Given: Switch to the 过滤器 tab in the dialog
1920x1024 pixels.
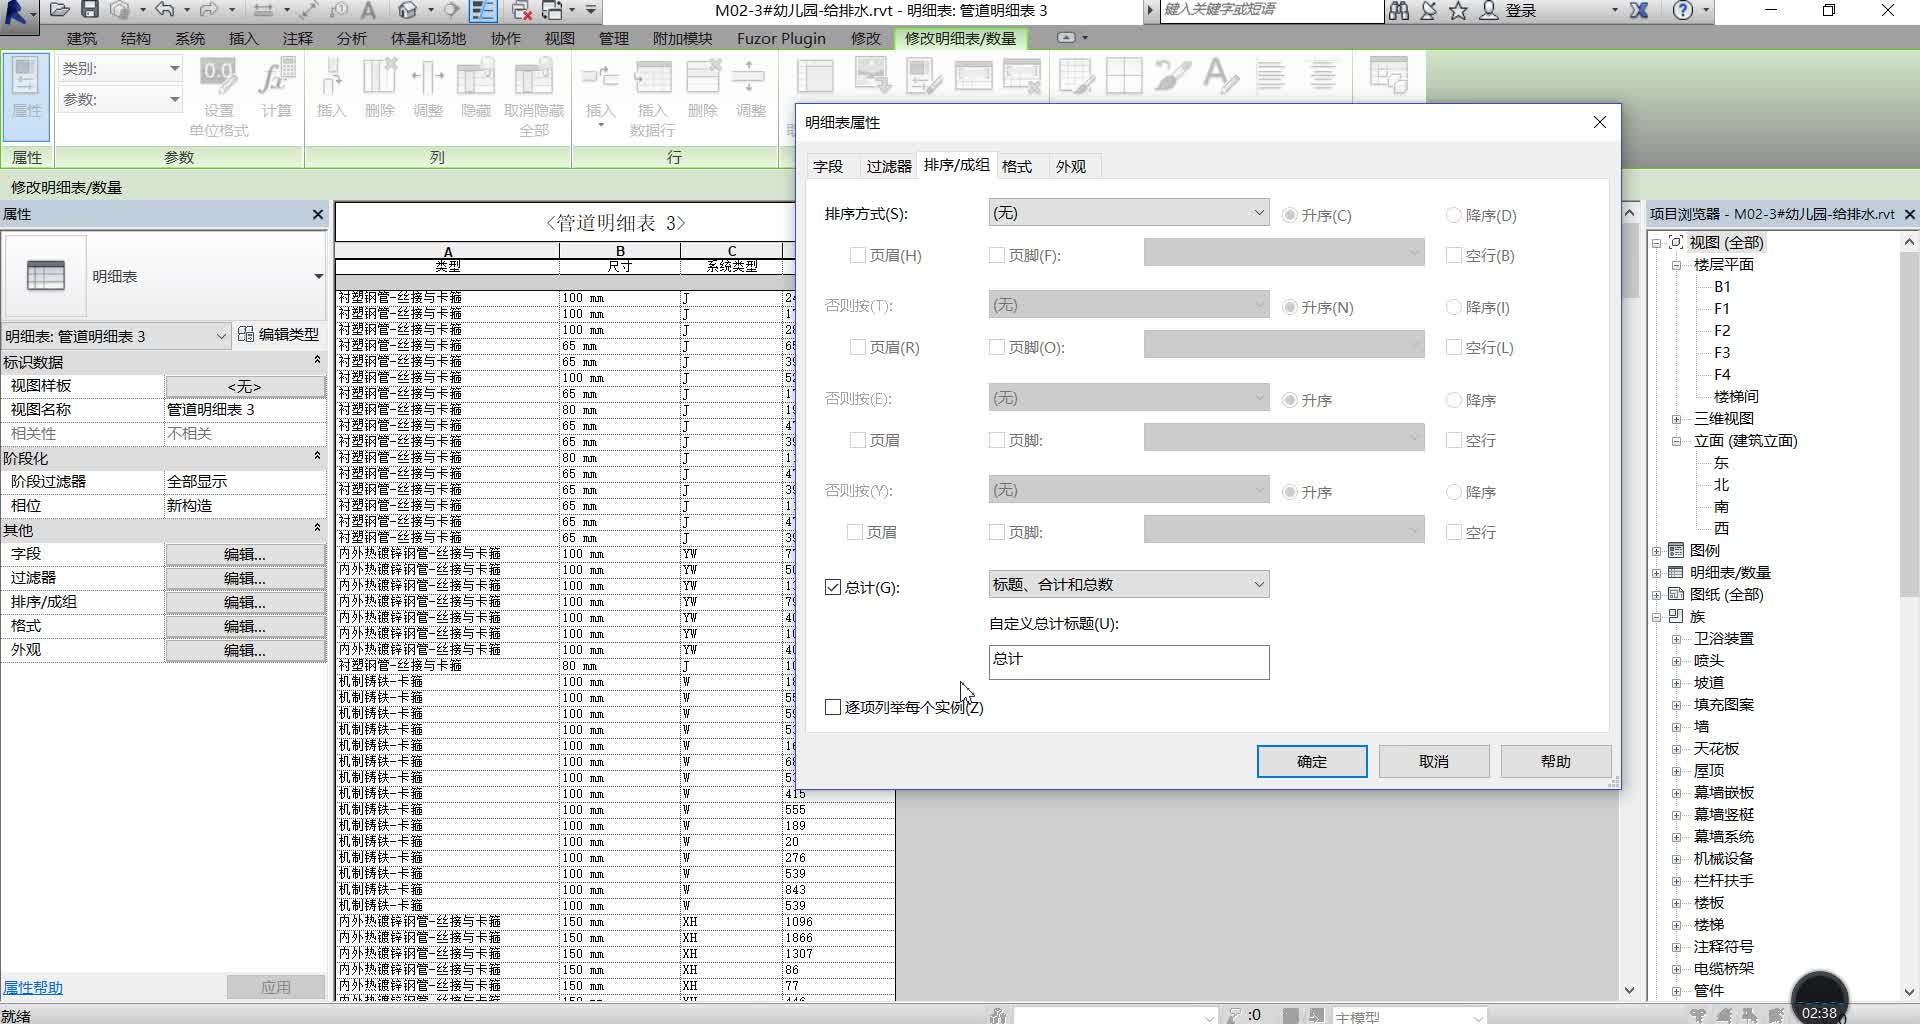Looking at the screenshot, I should click(888, 167).
